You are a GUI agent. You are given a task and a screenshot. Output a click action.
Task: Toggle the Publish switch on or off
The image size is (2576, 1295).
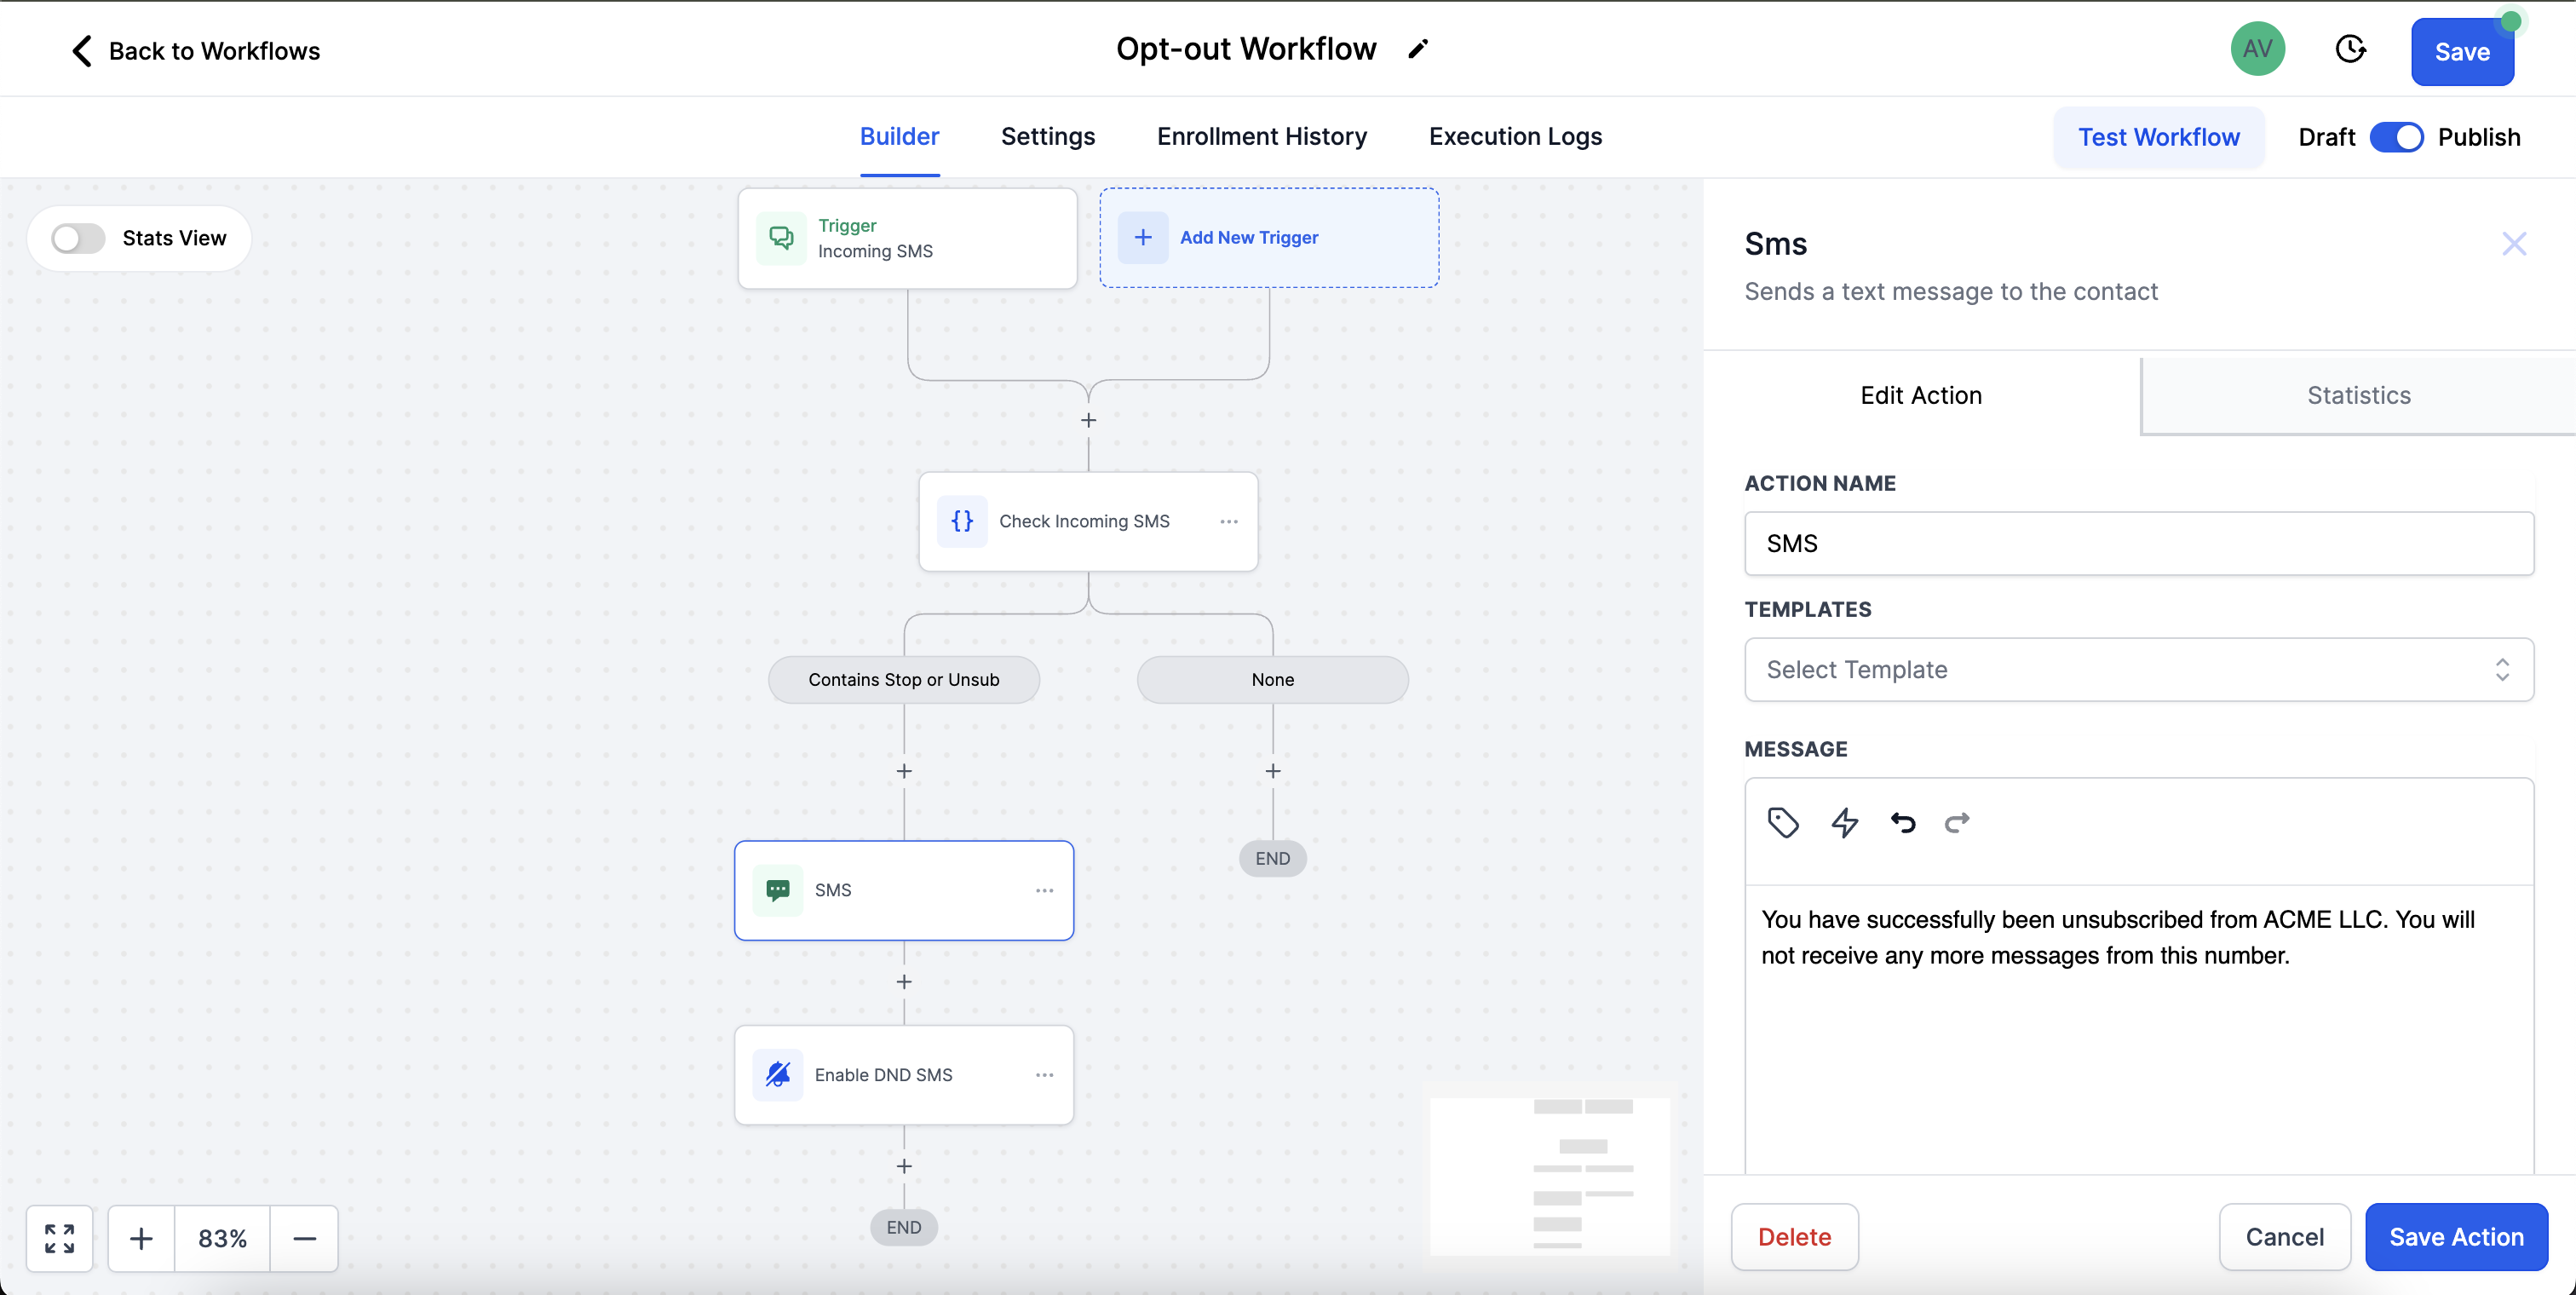pyautogui.click(x=2398, y=135)
